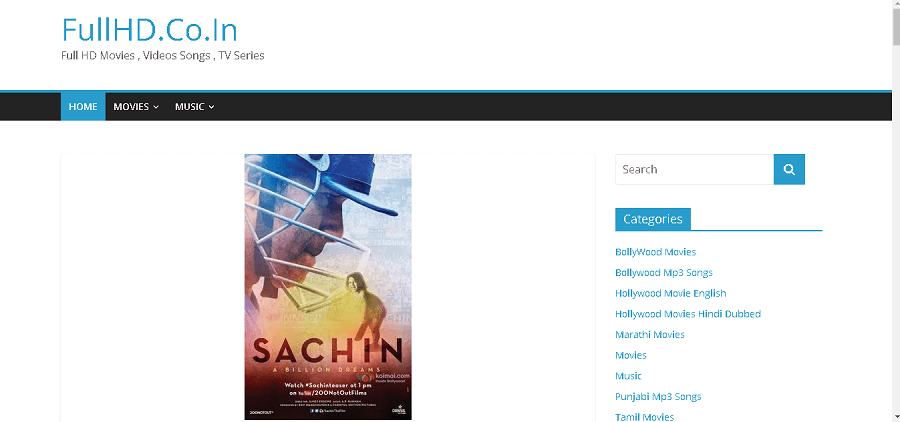The image size is (900, 422).
Task: Open the Marathi Movies category
Action: 650,335
